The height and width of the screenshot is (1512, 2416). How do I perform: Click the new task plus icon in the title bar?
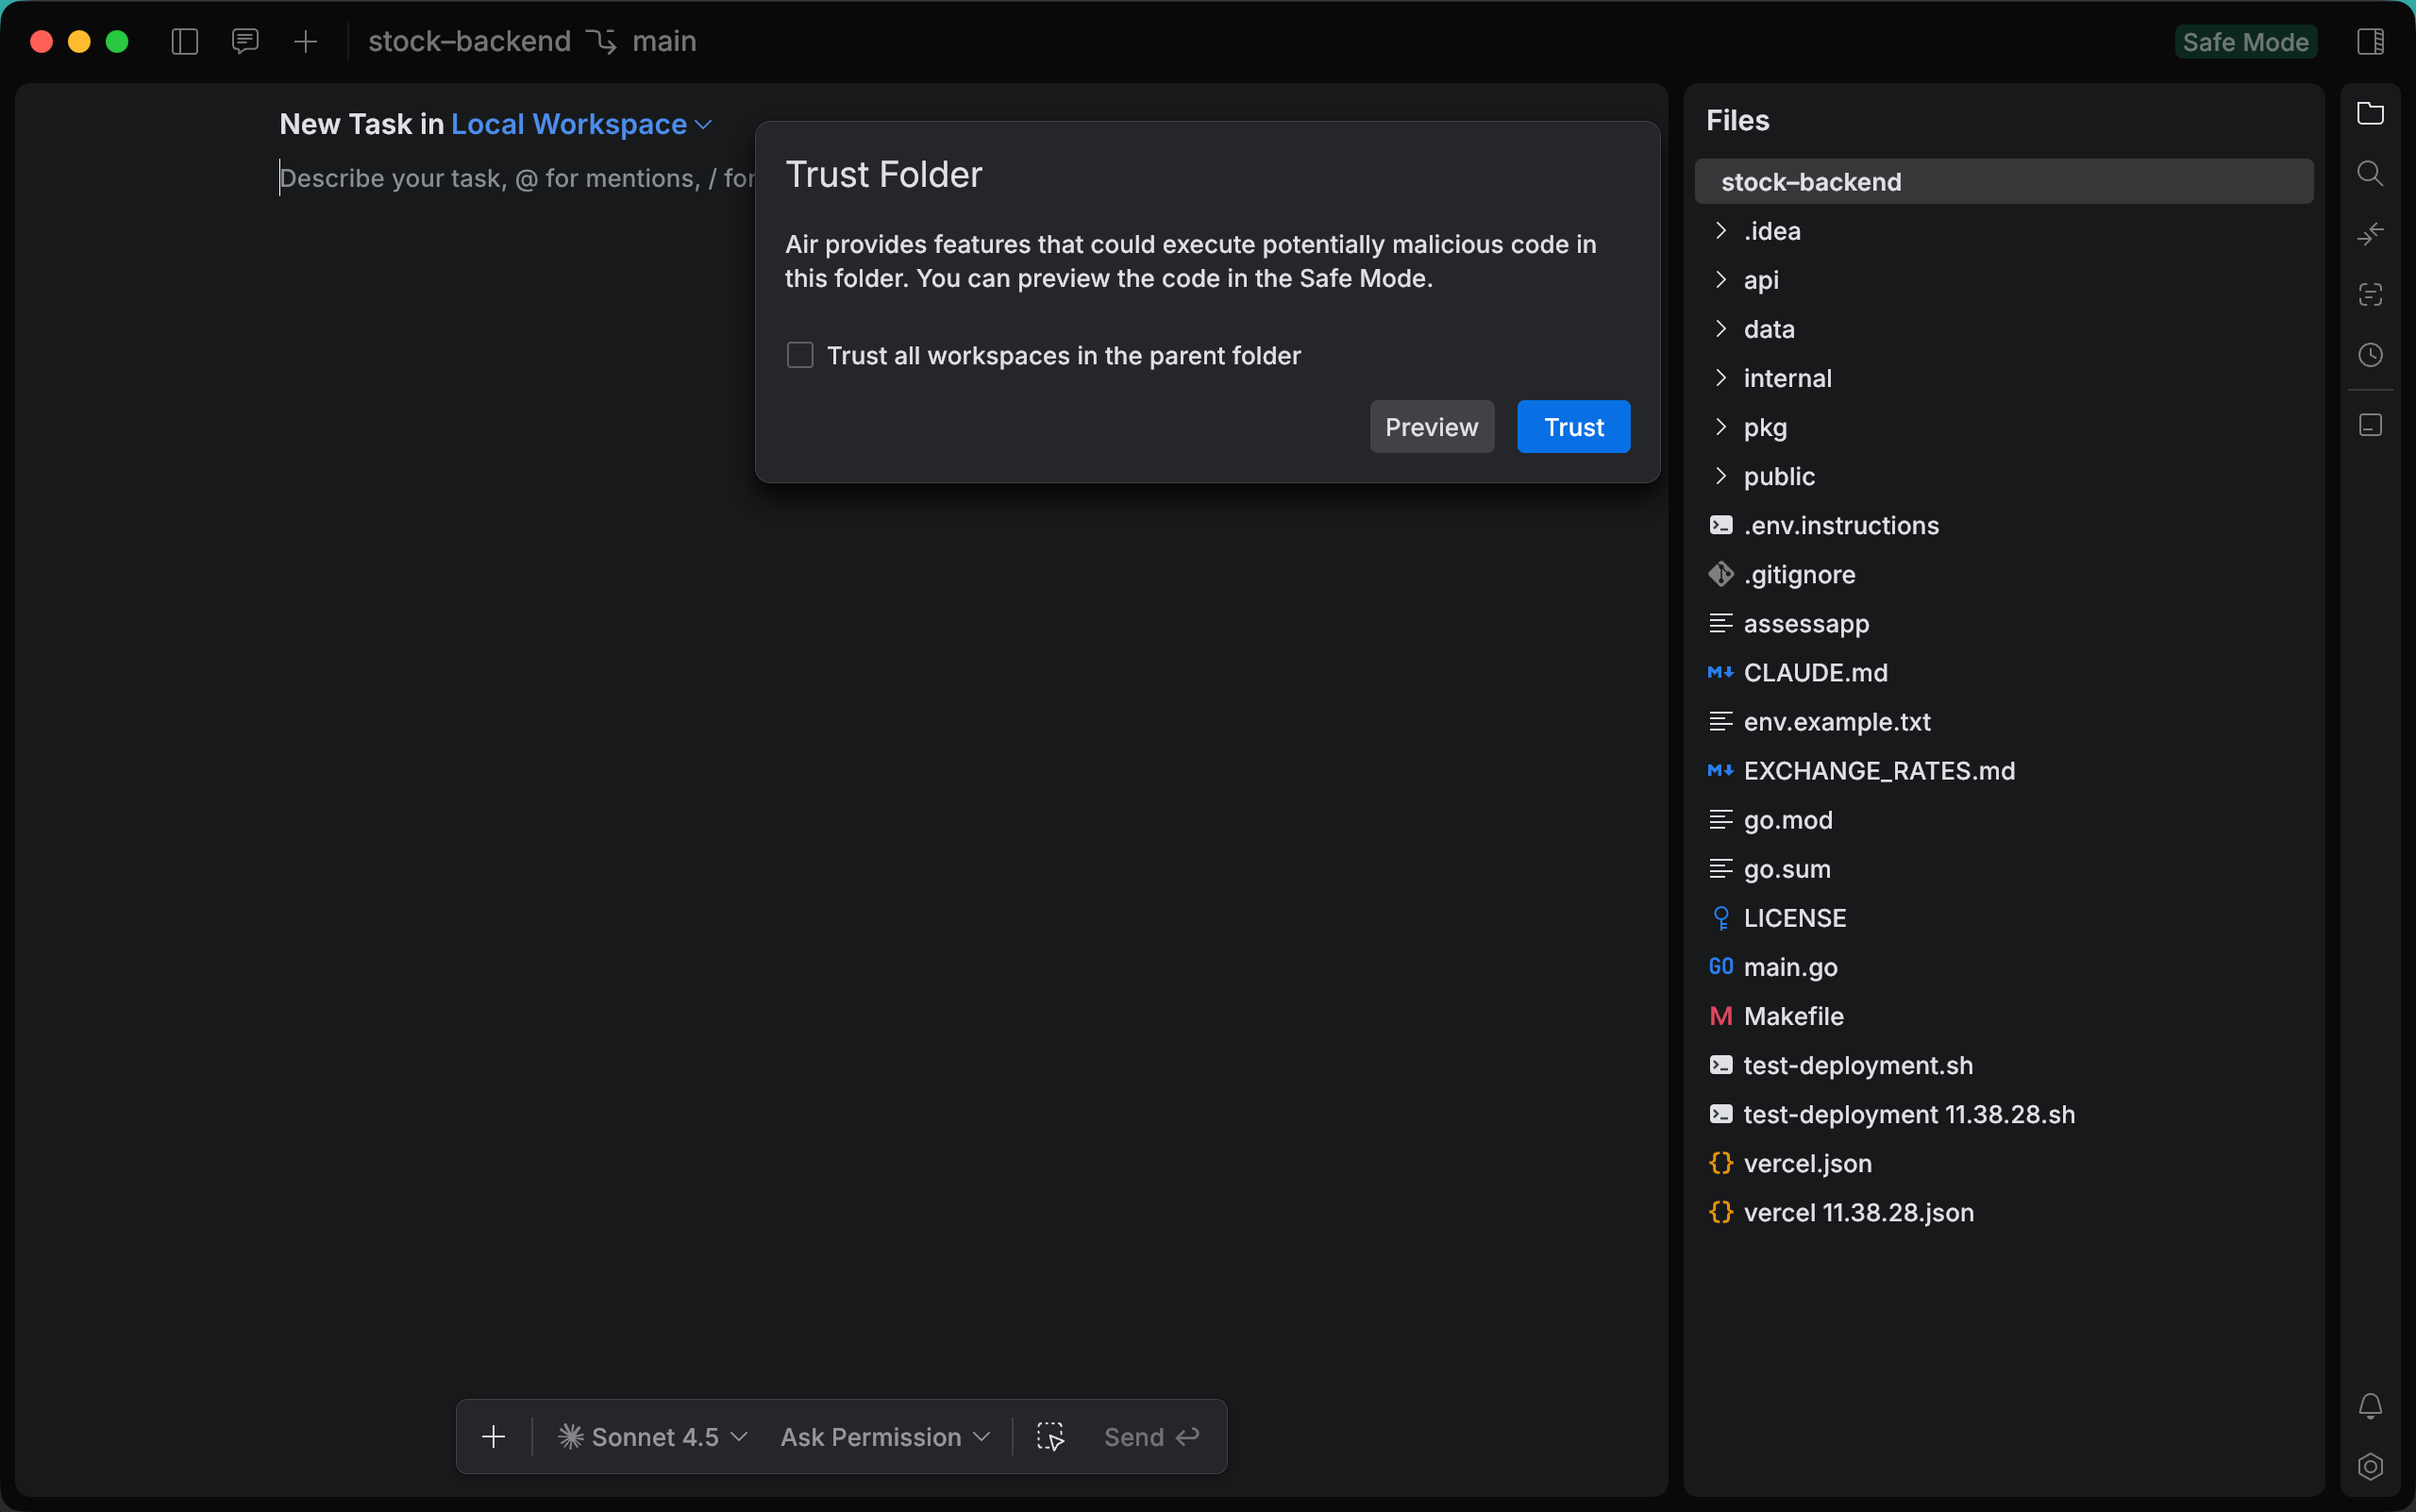(x=306, y=41)
